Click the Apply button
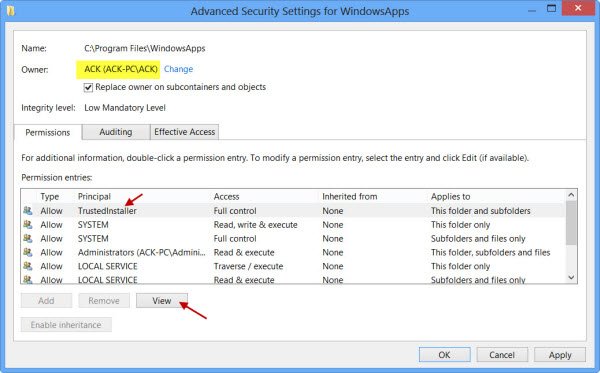This screenshot has width=600, height=373. click(x=560, y=355)
